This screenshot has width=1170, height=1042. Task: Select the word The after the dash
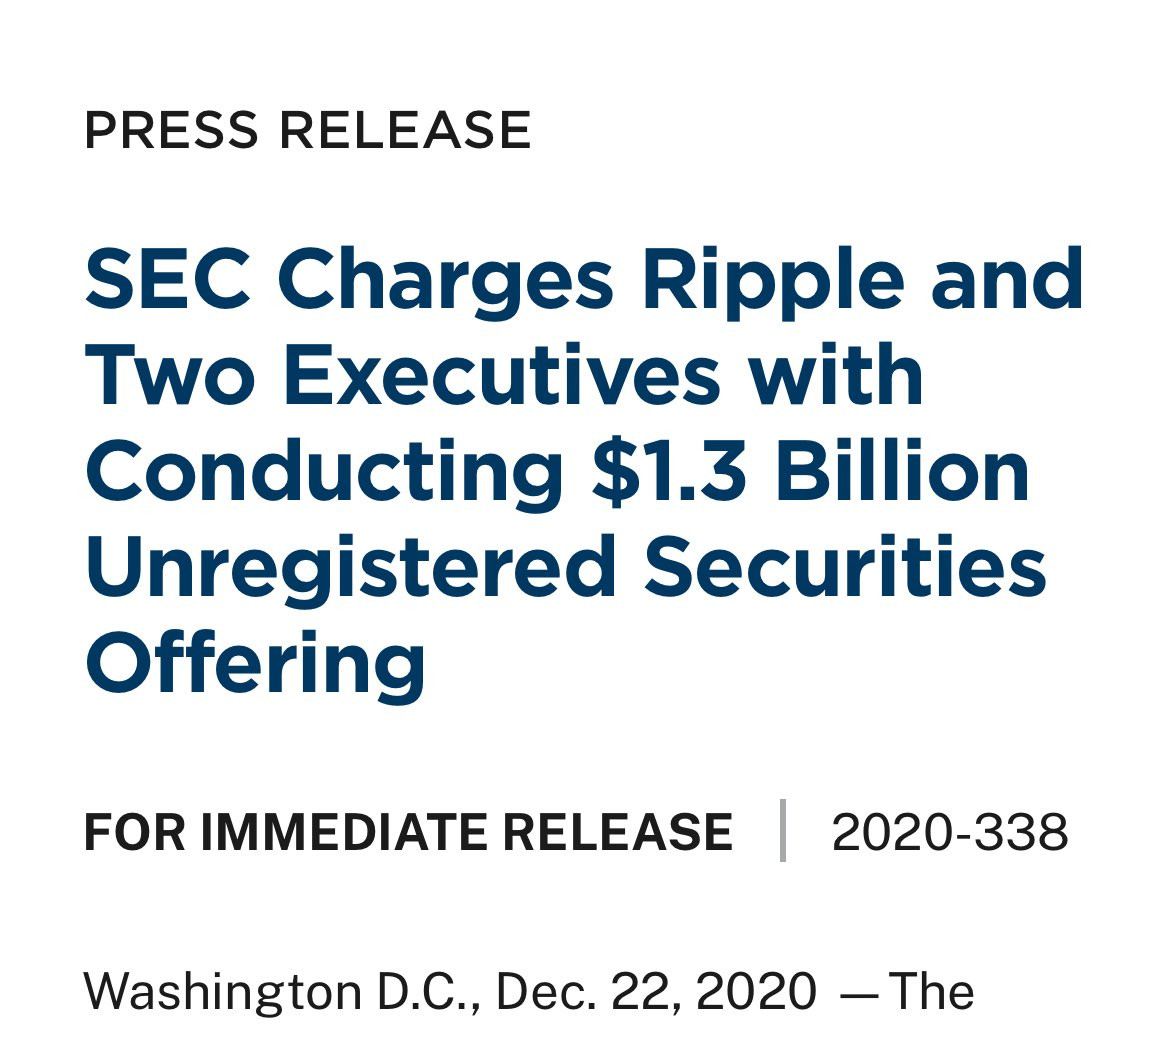pos(931,991)
